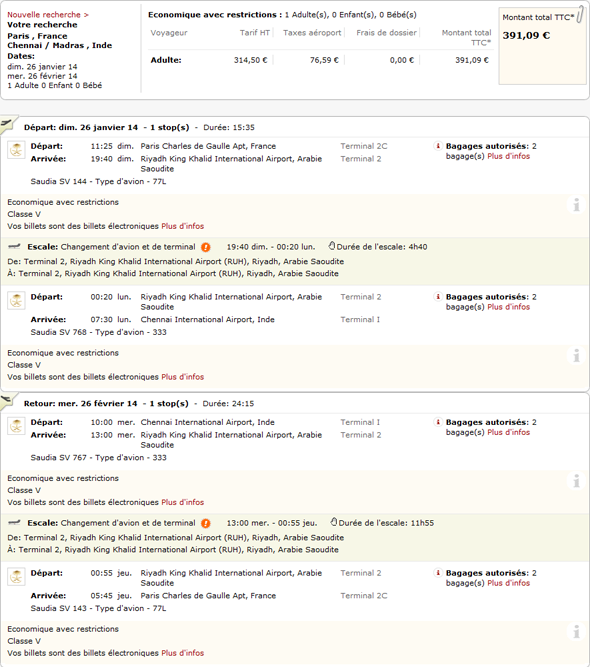Open baggage Plus d'infos for Riyadh–Paris leg
The height and width of the screenshot is (667, 590).
point(508,583)
